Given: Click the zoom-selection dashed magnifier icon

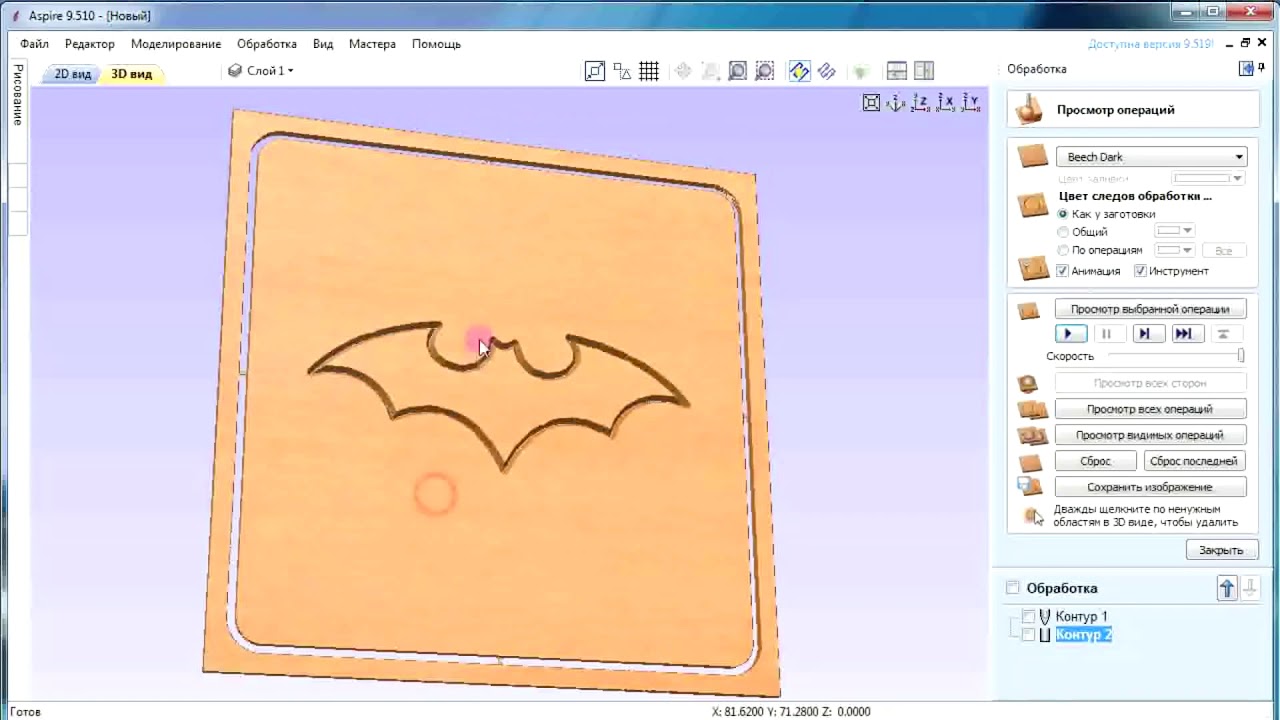Looking at the screenshot, I should pyautogui.click(x=765, y=71).
